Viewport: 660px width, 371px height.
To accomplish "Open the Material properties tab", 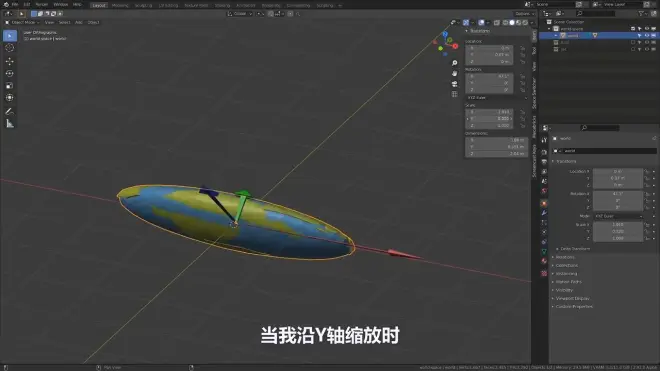I will (544, 261).
